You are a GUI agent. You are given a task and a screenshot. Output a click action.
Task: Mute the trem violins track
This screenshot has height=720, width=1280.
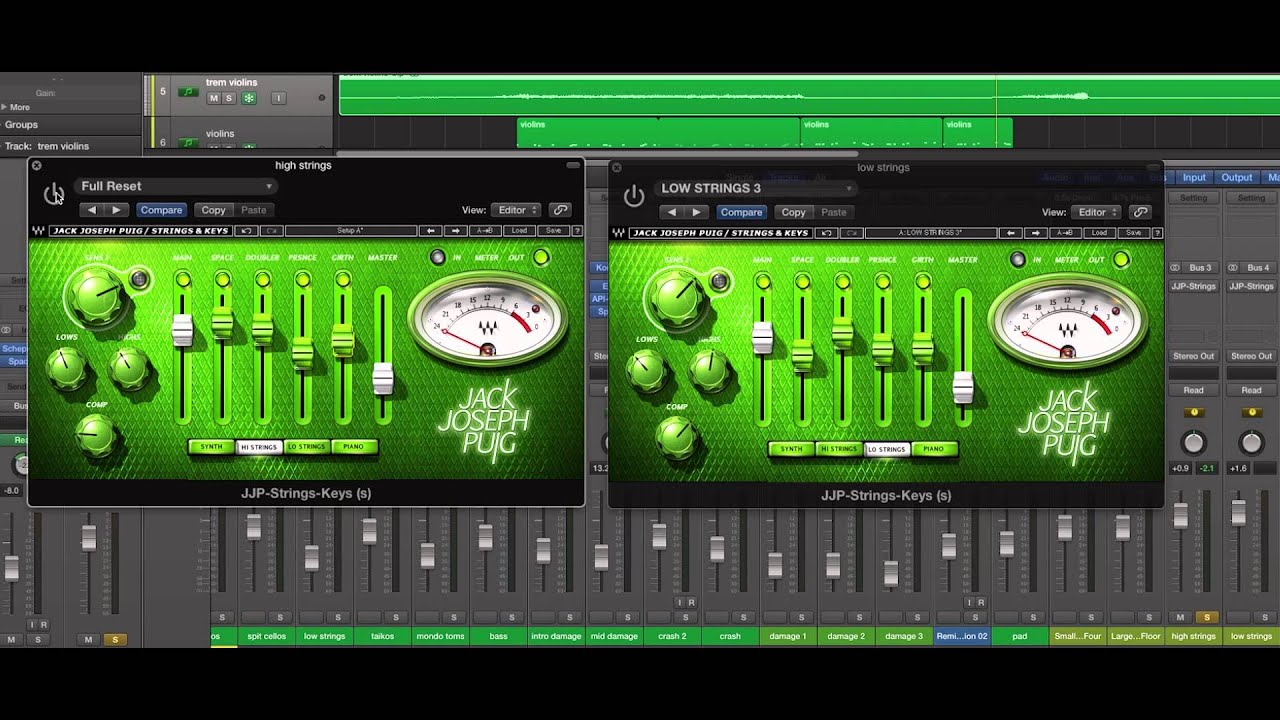[x=213, y=98]
